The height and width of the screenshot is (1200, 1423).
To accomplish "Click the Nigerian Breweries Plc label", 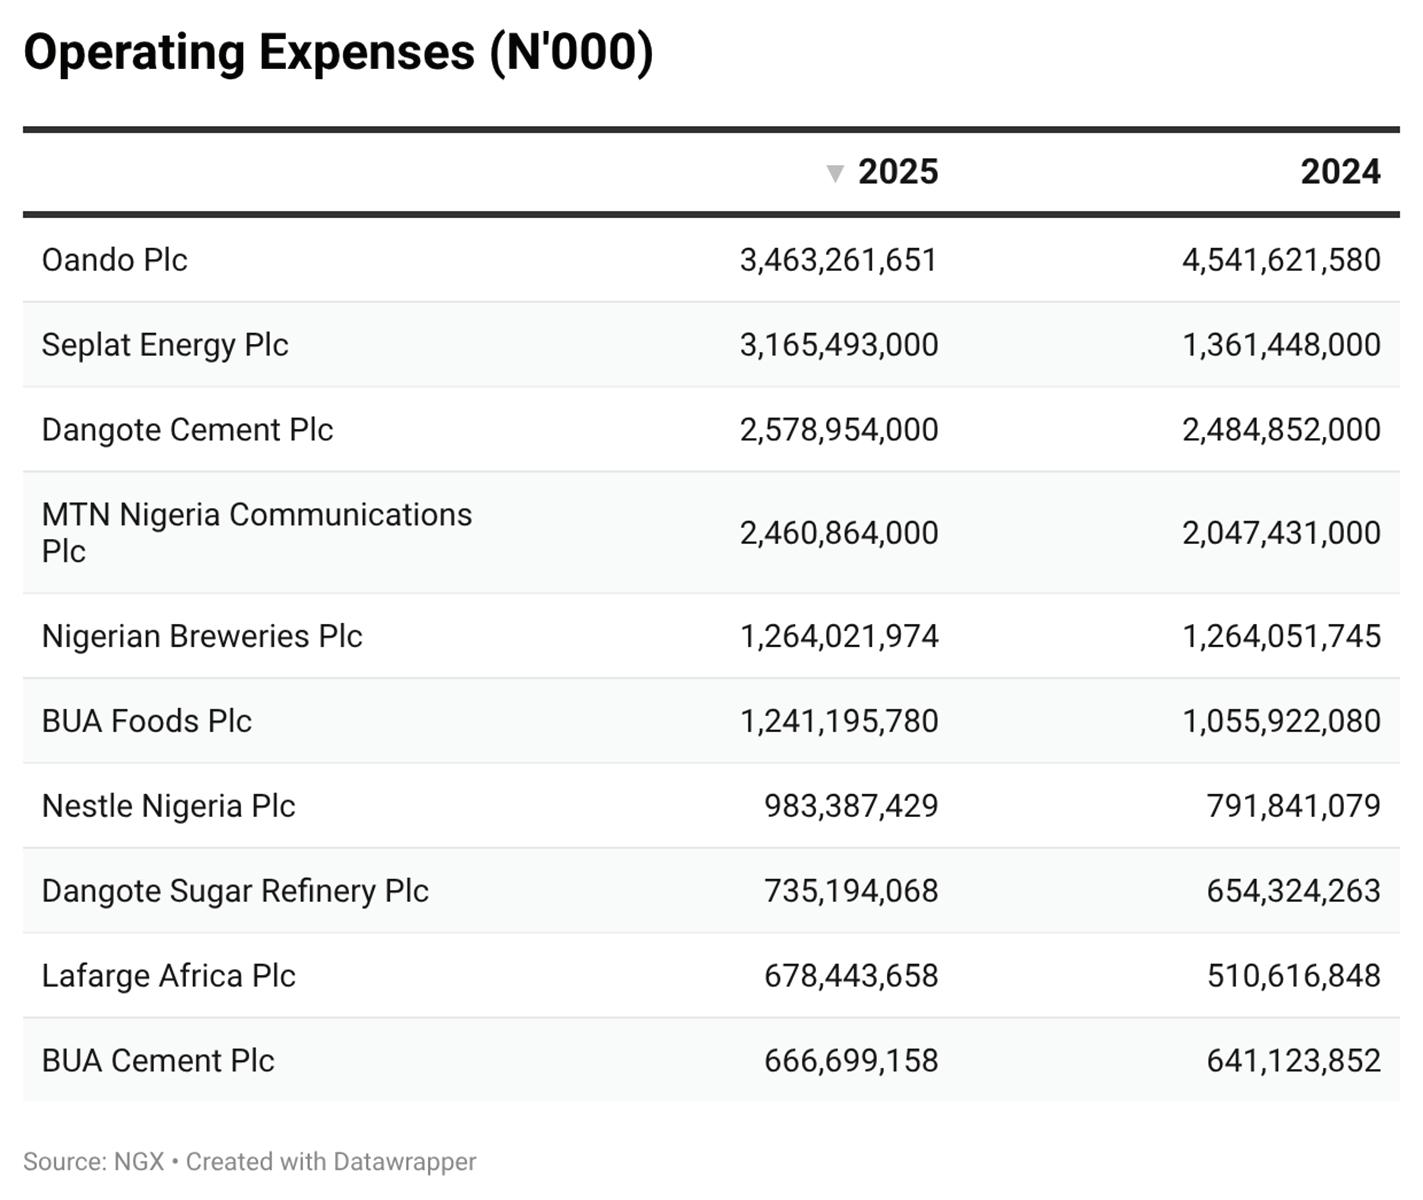I will tap(202, 636).
